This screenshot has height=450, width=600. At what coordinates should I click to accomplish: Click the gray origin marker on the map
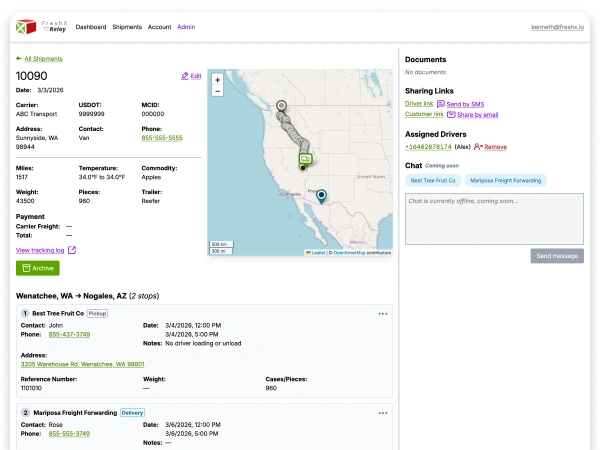point(281,105)
